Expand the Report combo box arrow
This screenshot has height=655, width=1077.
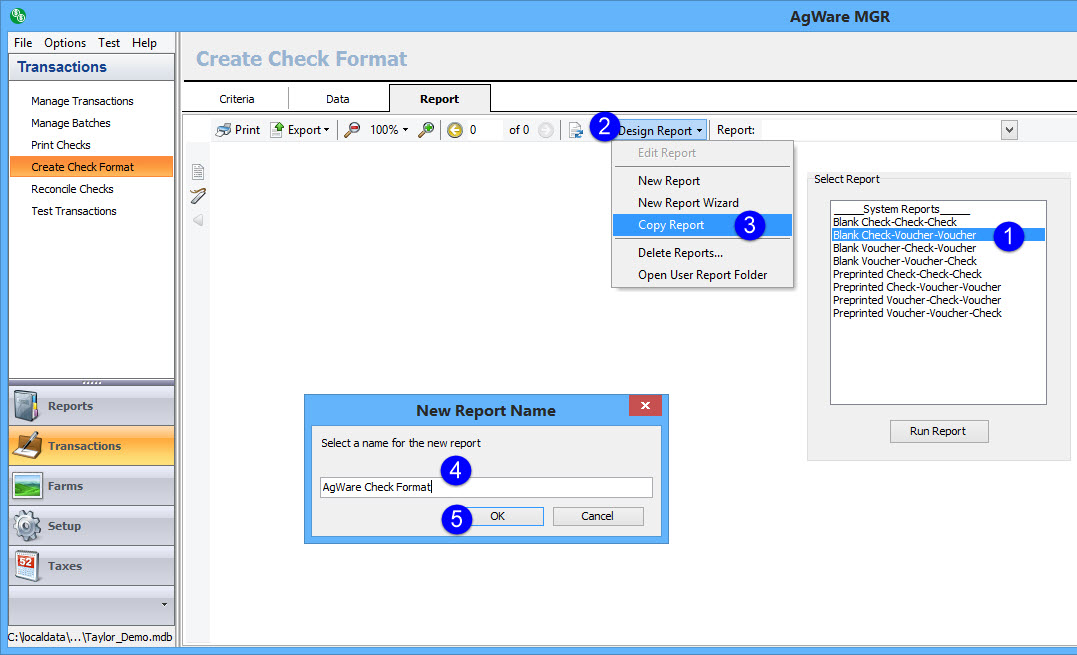1008,130
